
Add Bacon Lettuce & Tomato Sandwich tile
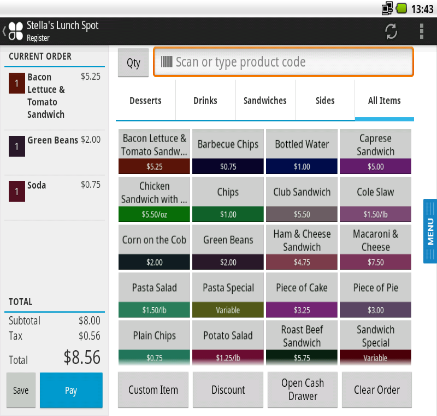(154, 152)
